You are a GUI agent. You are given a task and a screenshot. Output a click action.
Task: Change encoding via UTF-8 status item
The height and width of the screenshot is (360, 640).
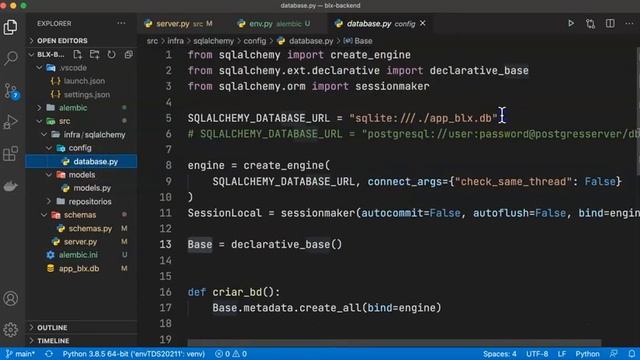(537, 354)
